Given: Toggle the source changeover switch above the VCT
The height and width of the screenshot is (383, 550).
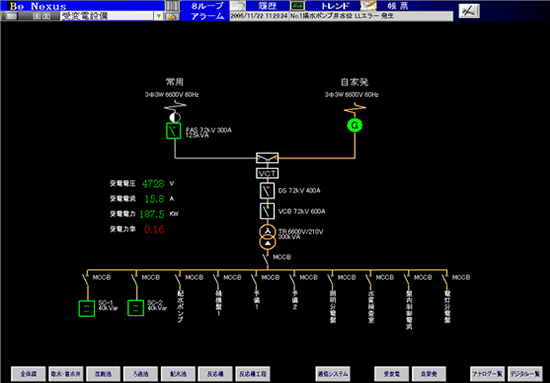Looking at the screenshot, I should [267, 158].
